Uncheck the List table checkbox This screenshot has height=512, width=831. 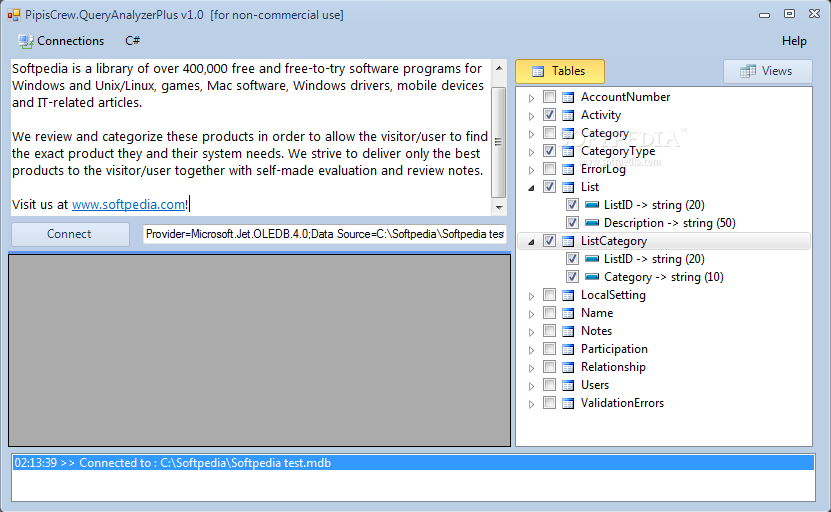550,187
